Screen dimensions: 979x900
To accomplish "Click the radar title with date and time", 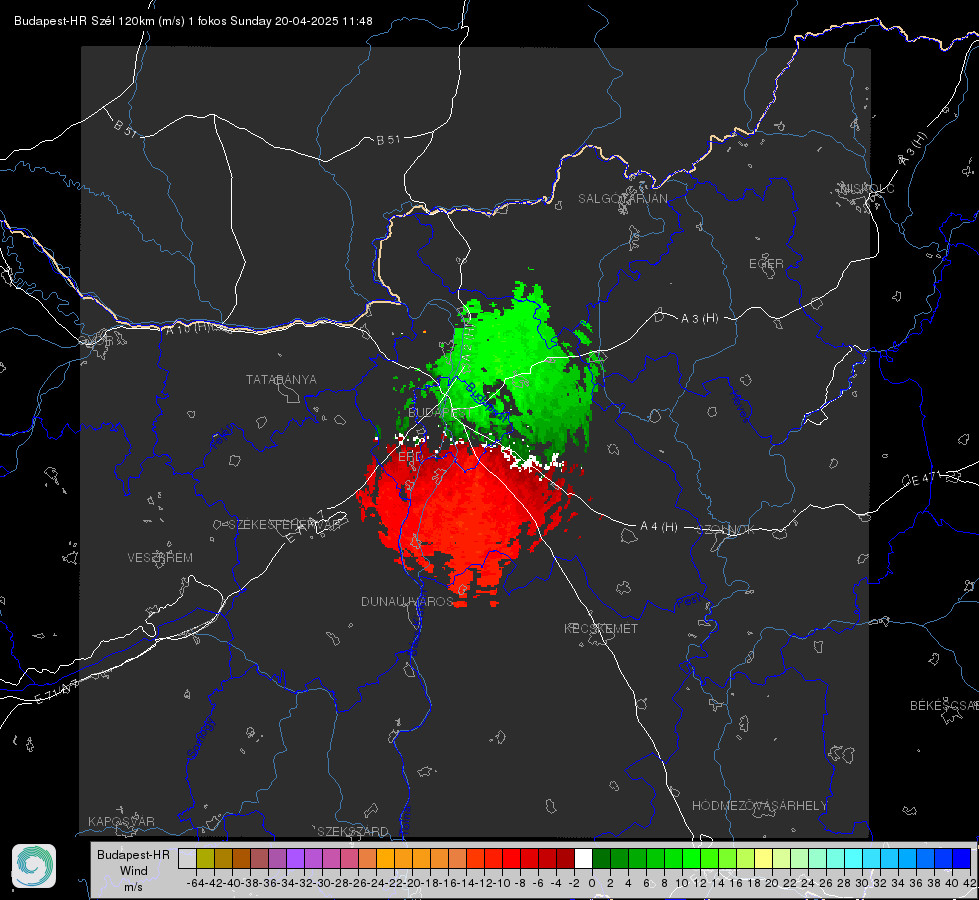I will click(193, 21).
